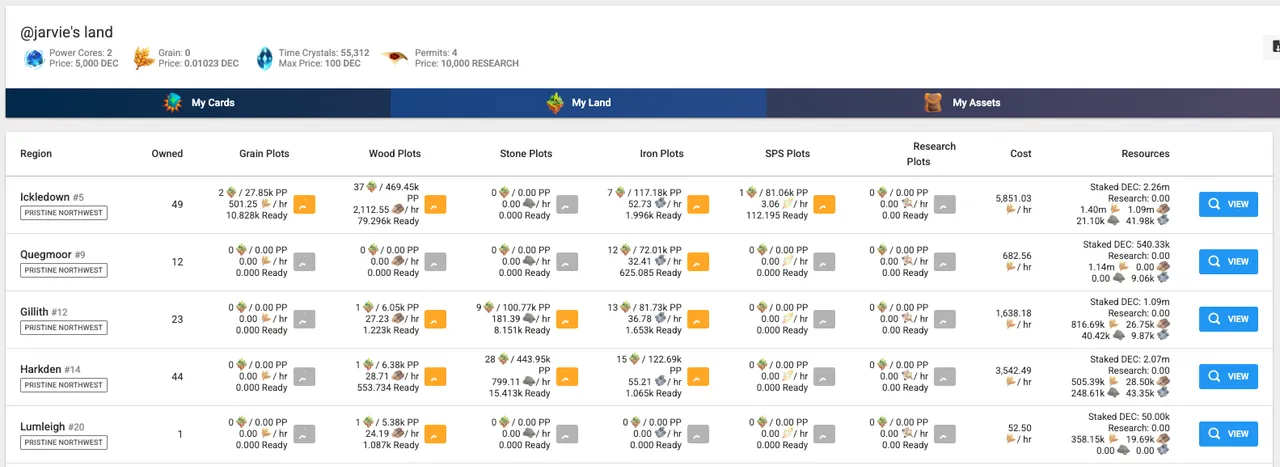The height and width of the screenshot is (467, 1280).
Task: Harvest Gillith wood plots orange button
Action: coord(435,319)
